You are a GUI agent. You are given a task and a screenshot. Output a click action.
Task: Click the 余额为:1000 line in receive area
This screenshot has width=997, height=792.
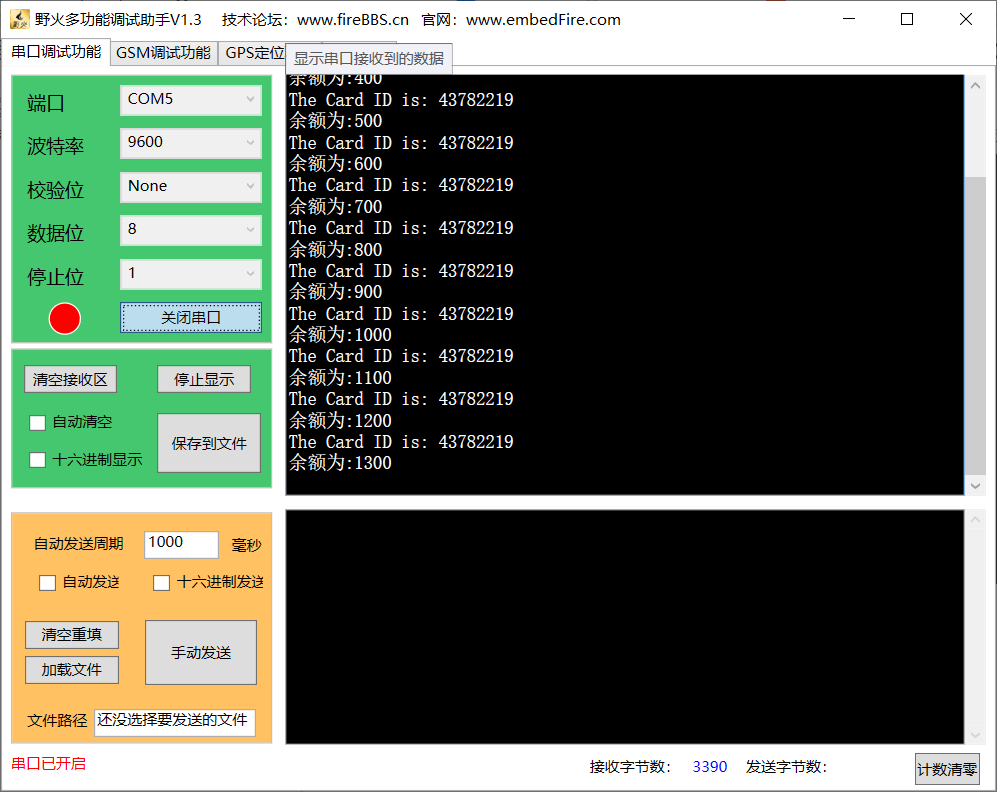coord(341,334)
